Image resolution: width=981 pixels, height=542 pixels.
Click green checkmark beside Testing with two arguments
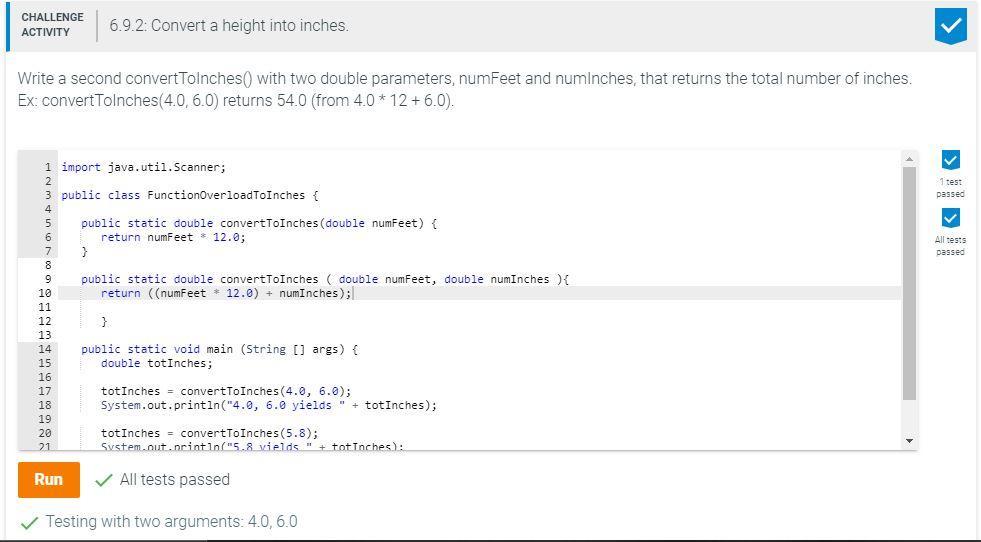point(29,522)
